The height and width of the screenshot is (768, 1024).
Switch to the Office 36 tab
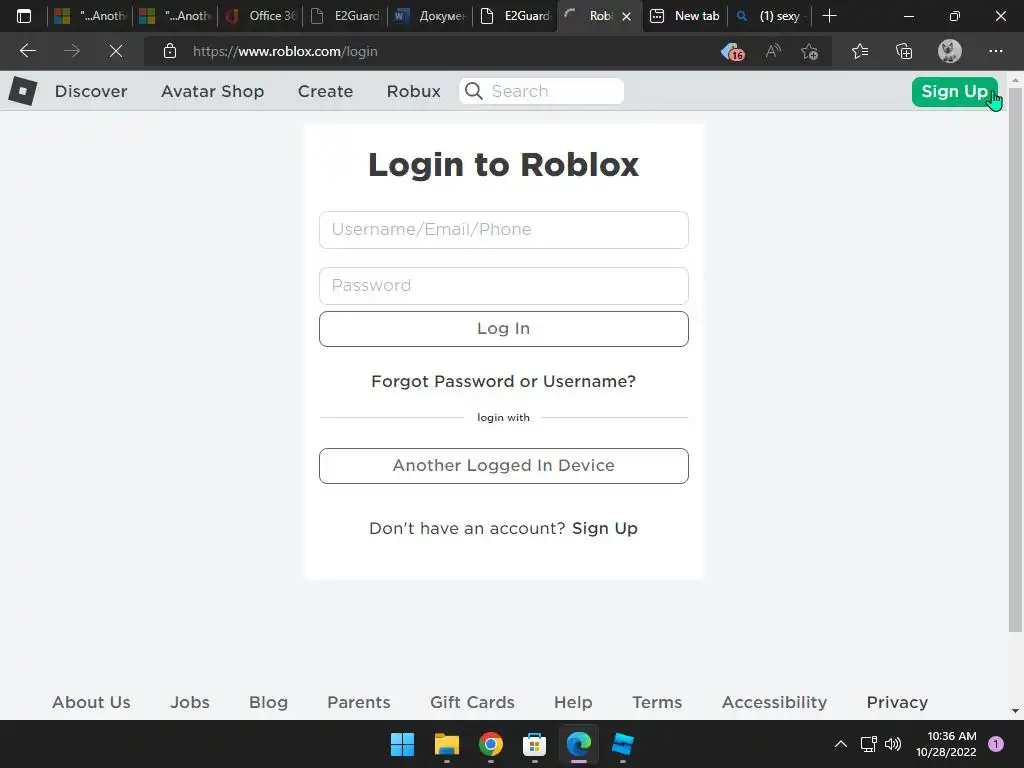pos(260,16)
